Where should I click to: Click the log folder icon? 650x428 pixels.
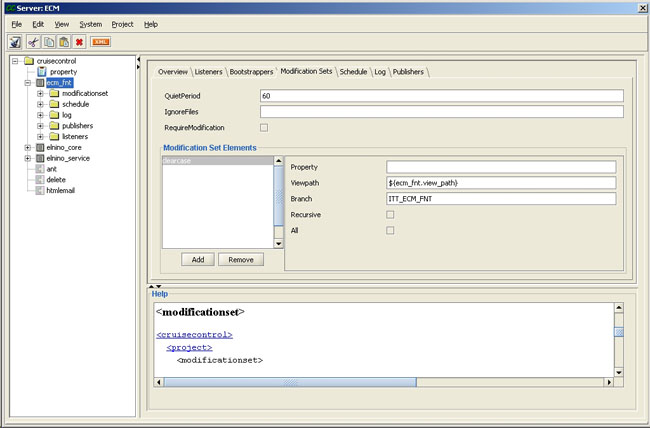[x=54, y=115]
